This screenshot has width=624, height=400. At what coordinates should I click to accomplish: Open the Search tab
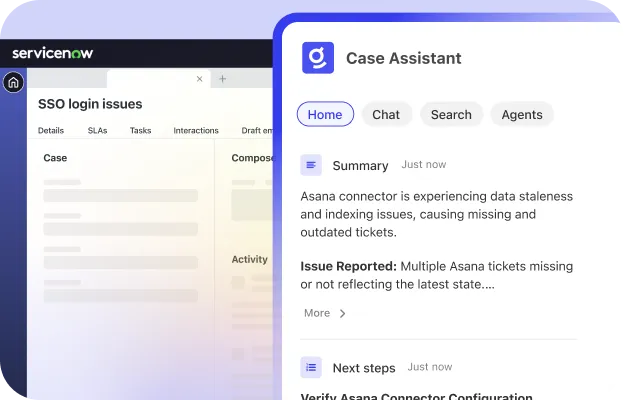click(451, 114)
